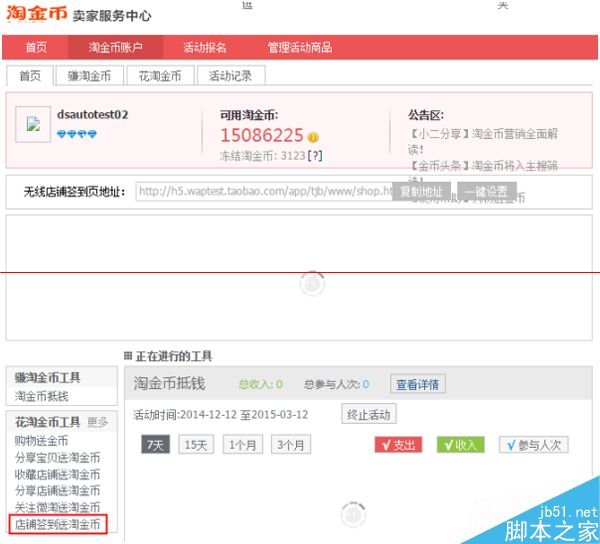Select the 3个月 time range
Viewport: 600px width, 544px height.
point(291,445)
